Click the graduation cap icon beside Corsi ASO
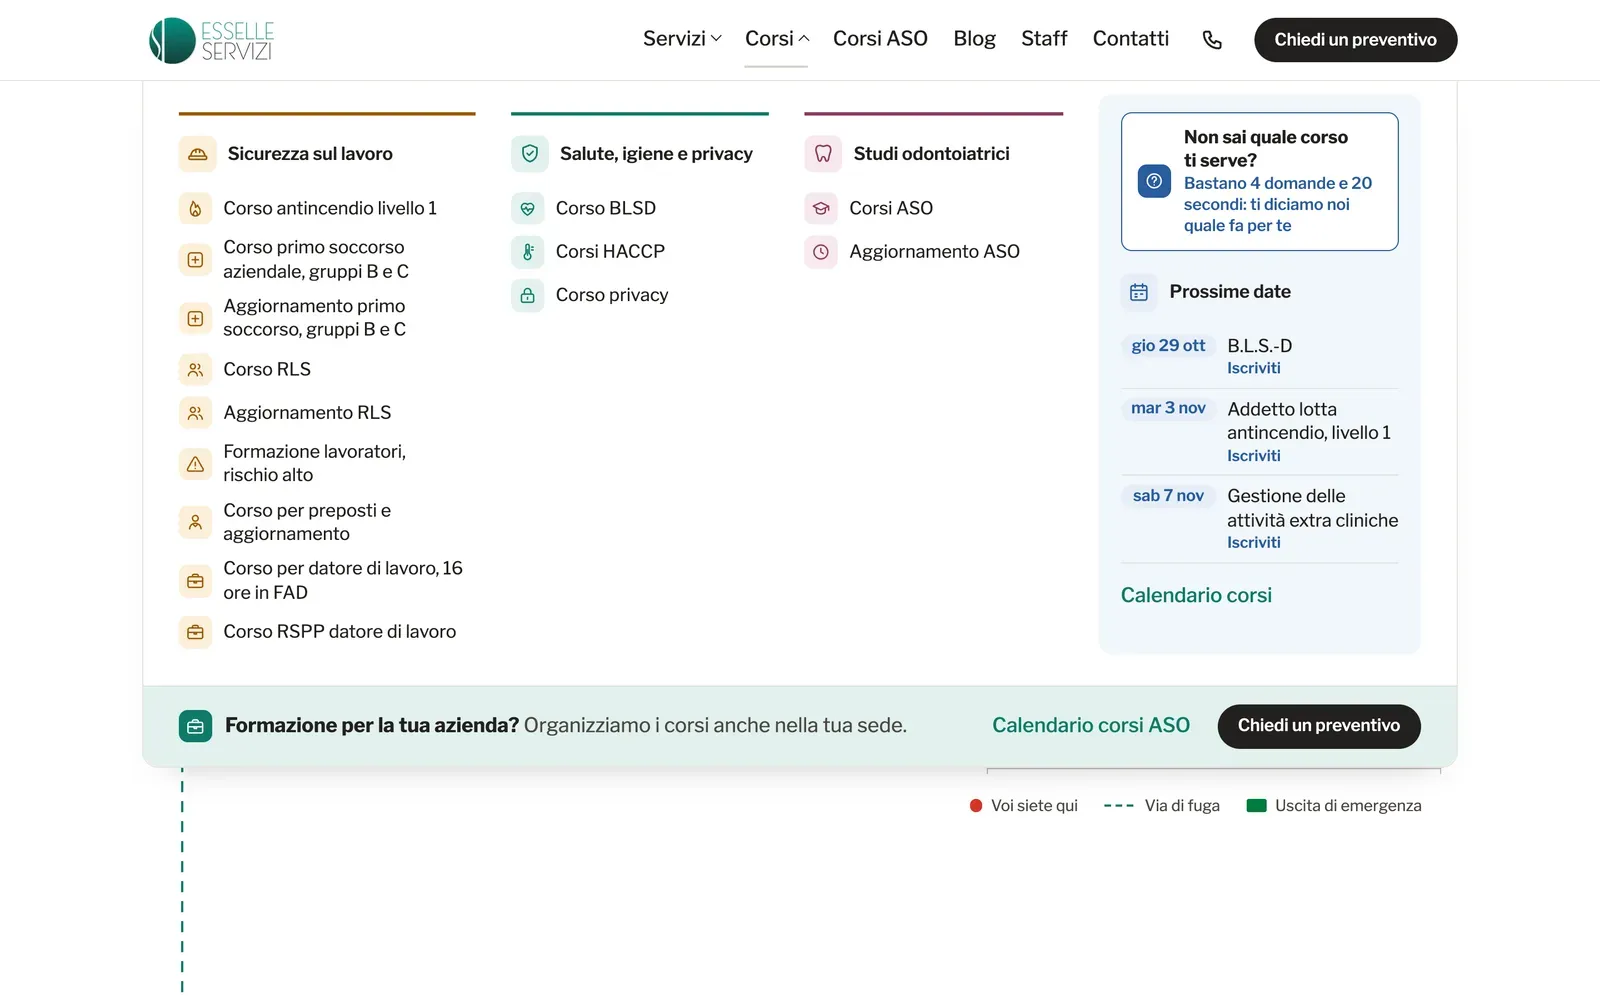1600x1000 pixels. [821, 208]
